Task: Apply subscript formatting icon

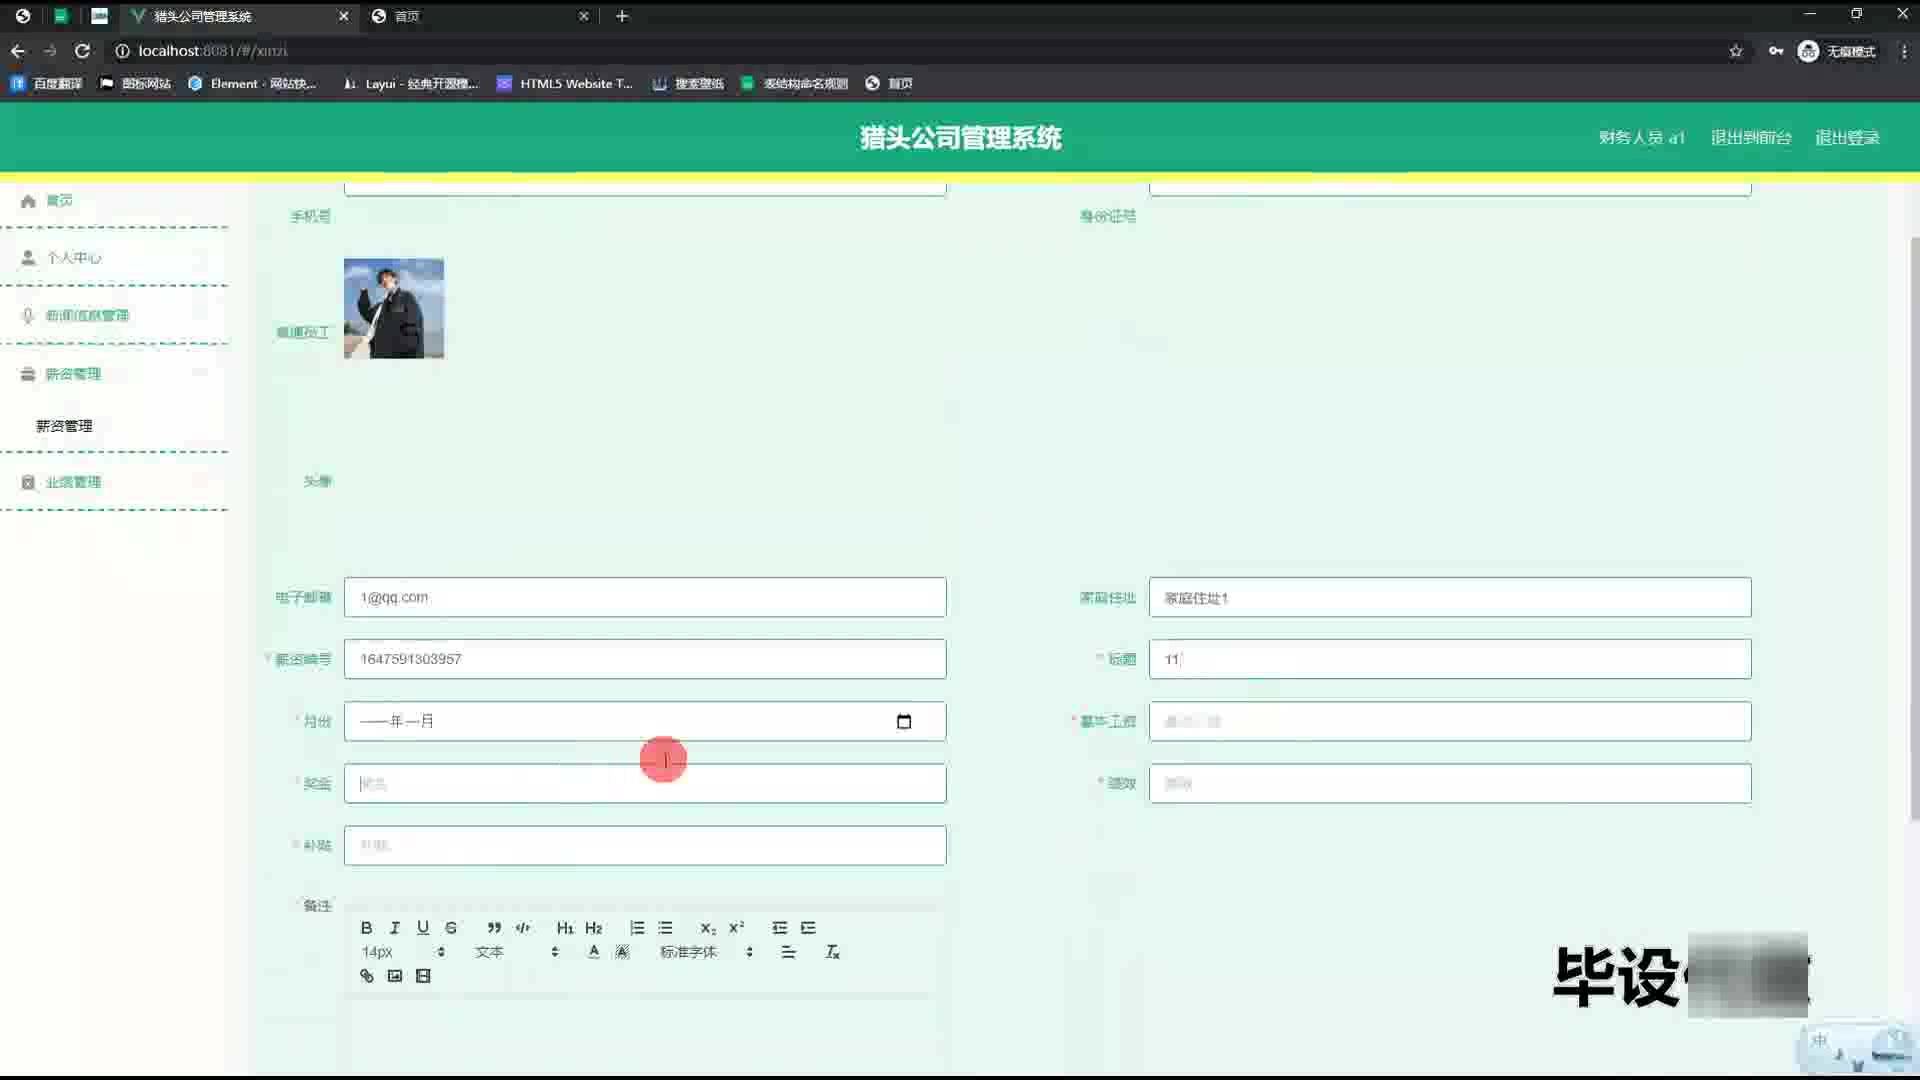Action: click(x=708, y=928)
